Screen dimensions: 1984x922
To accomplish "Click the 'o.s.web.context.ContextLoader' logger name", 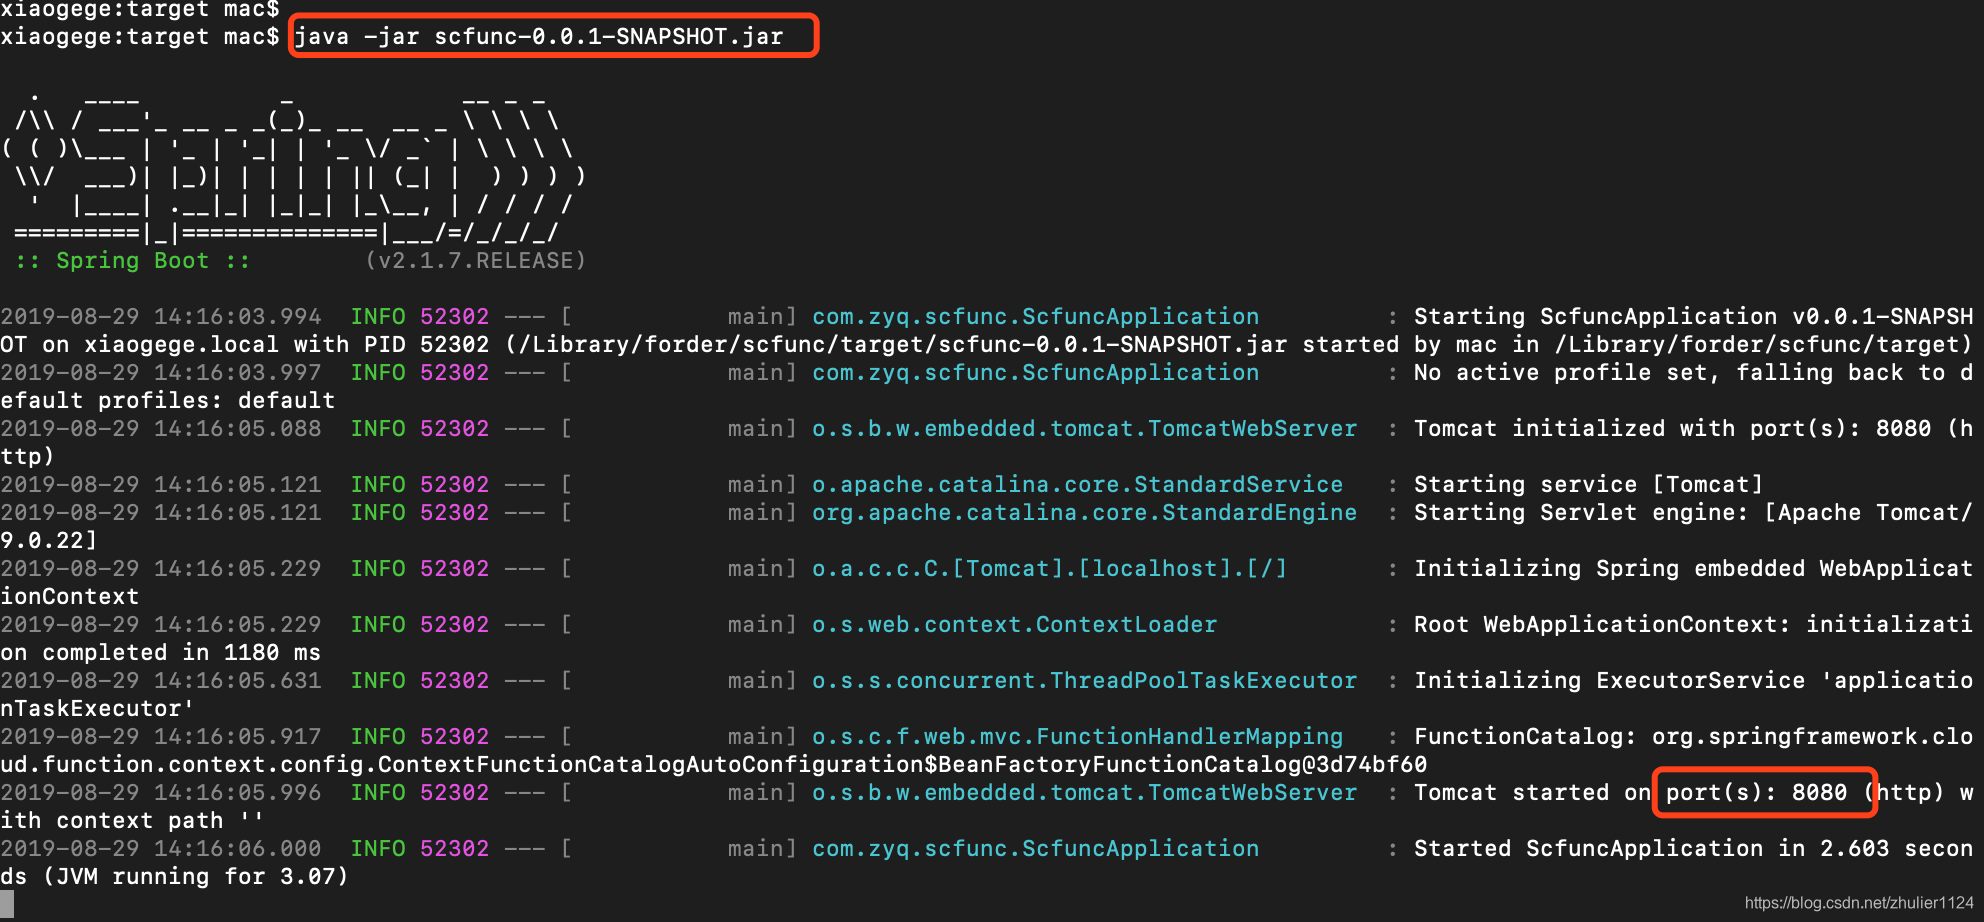I will pos(1014,625).
